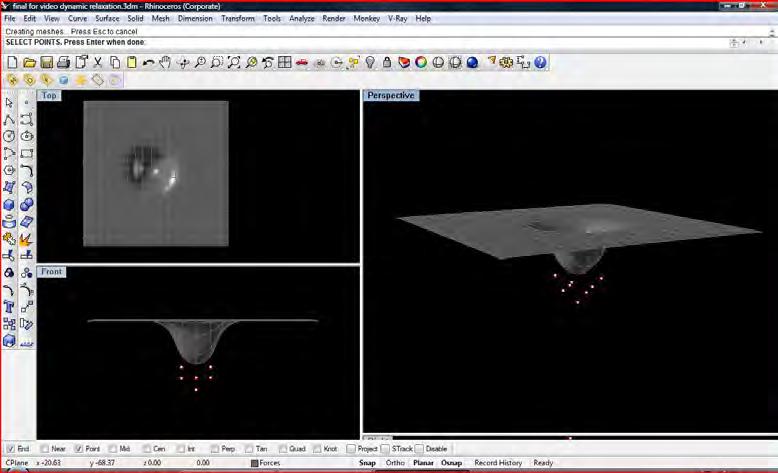
Task: Open the Top viewport title menu
Action: [49, 95]
